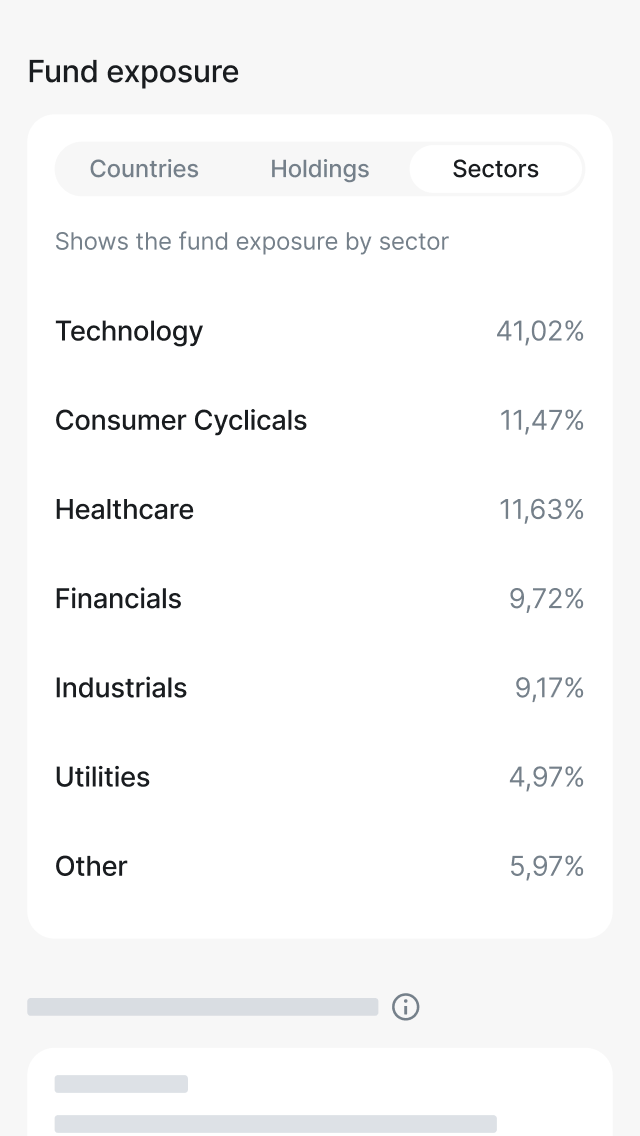The width and height of the screenshot is (640, 1136).
Task: Click the loading card at the bottom
Action: (x=320, y=1090)
